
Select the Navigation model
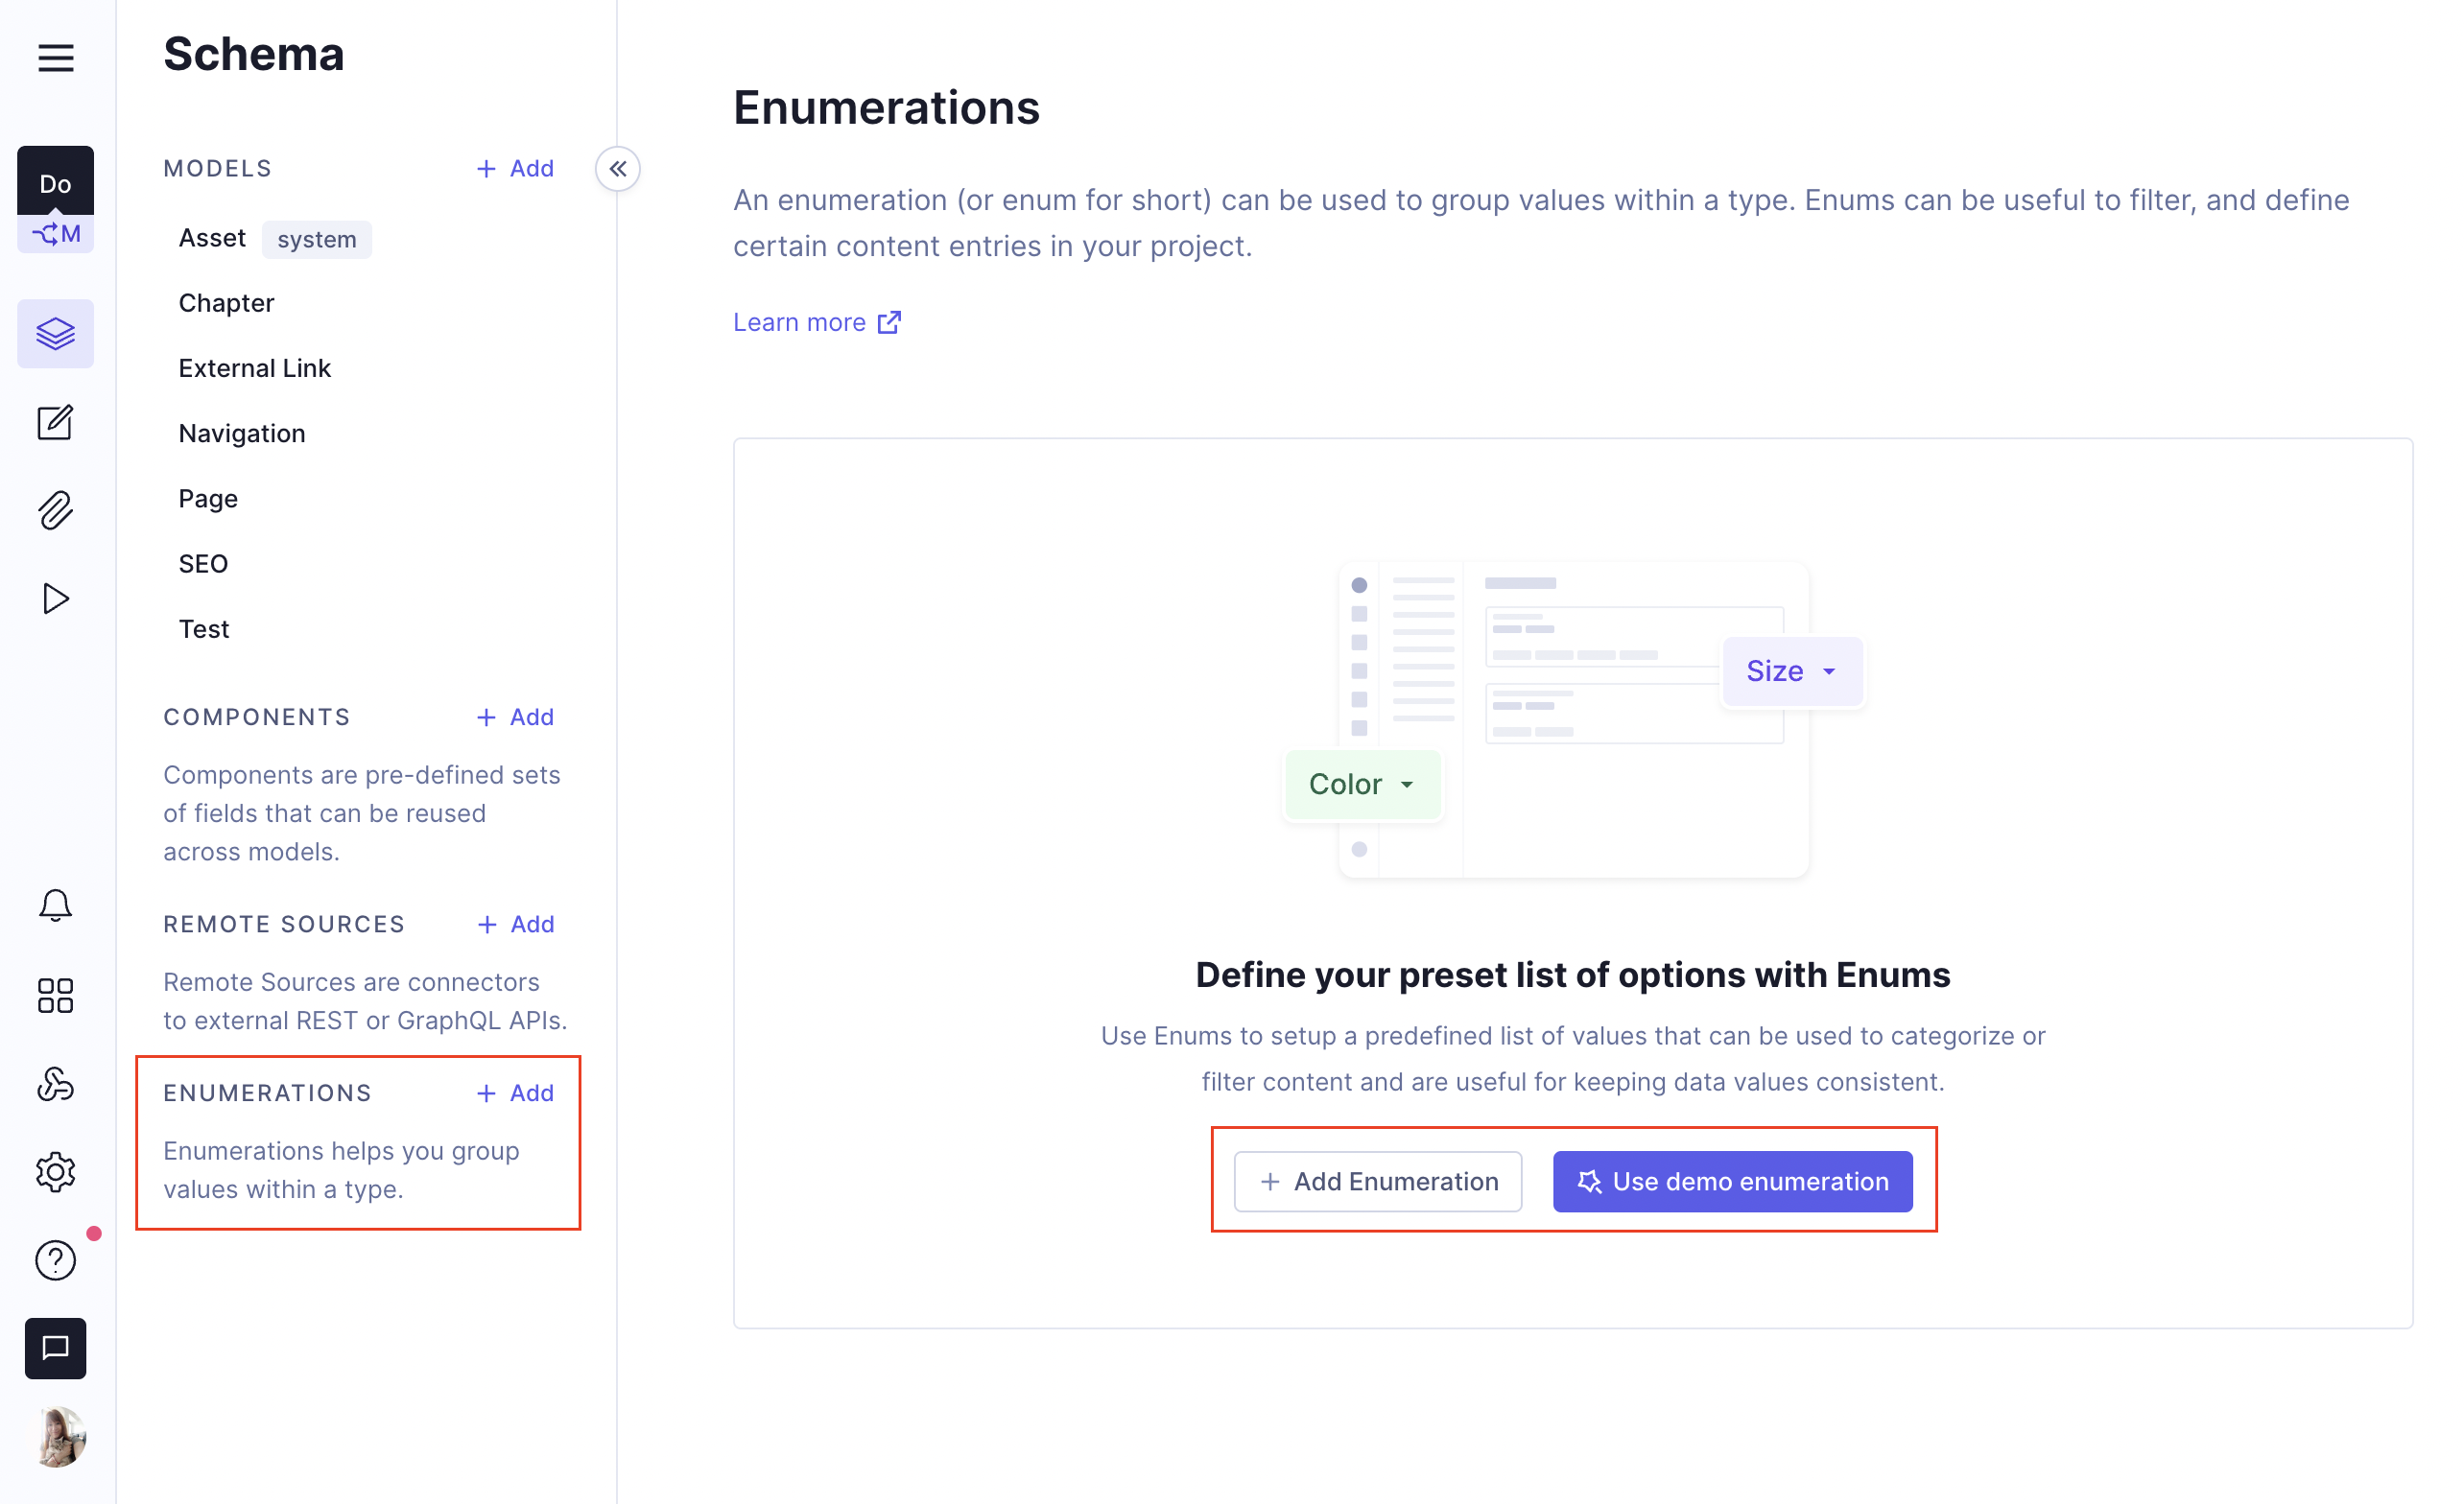(241, 433)
